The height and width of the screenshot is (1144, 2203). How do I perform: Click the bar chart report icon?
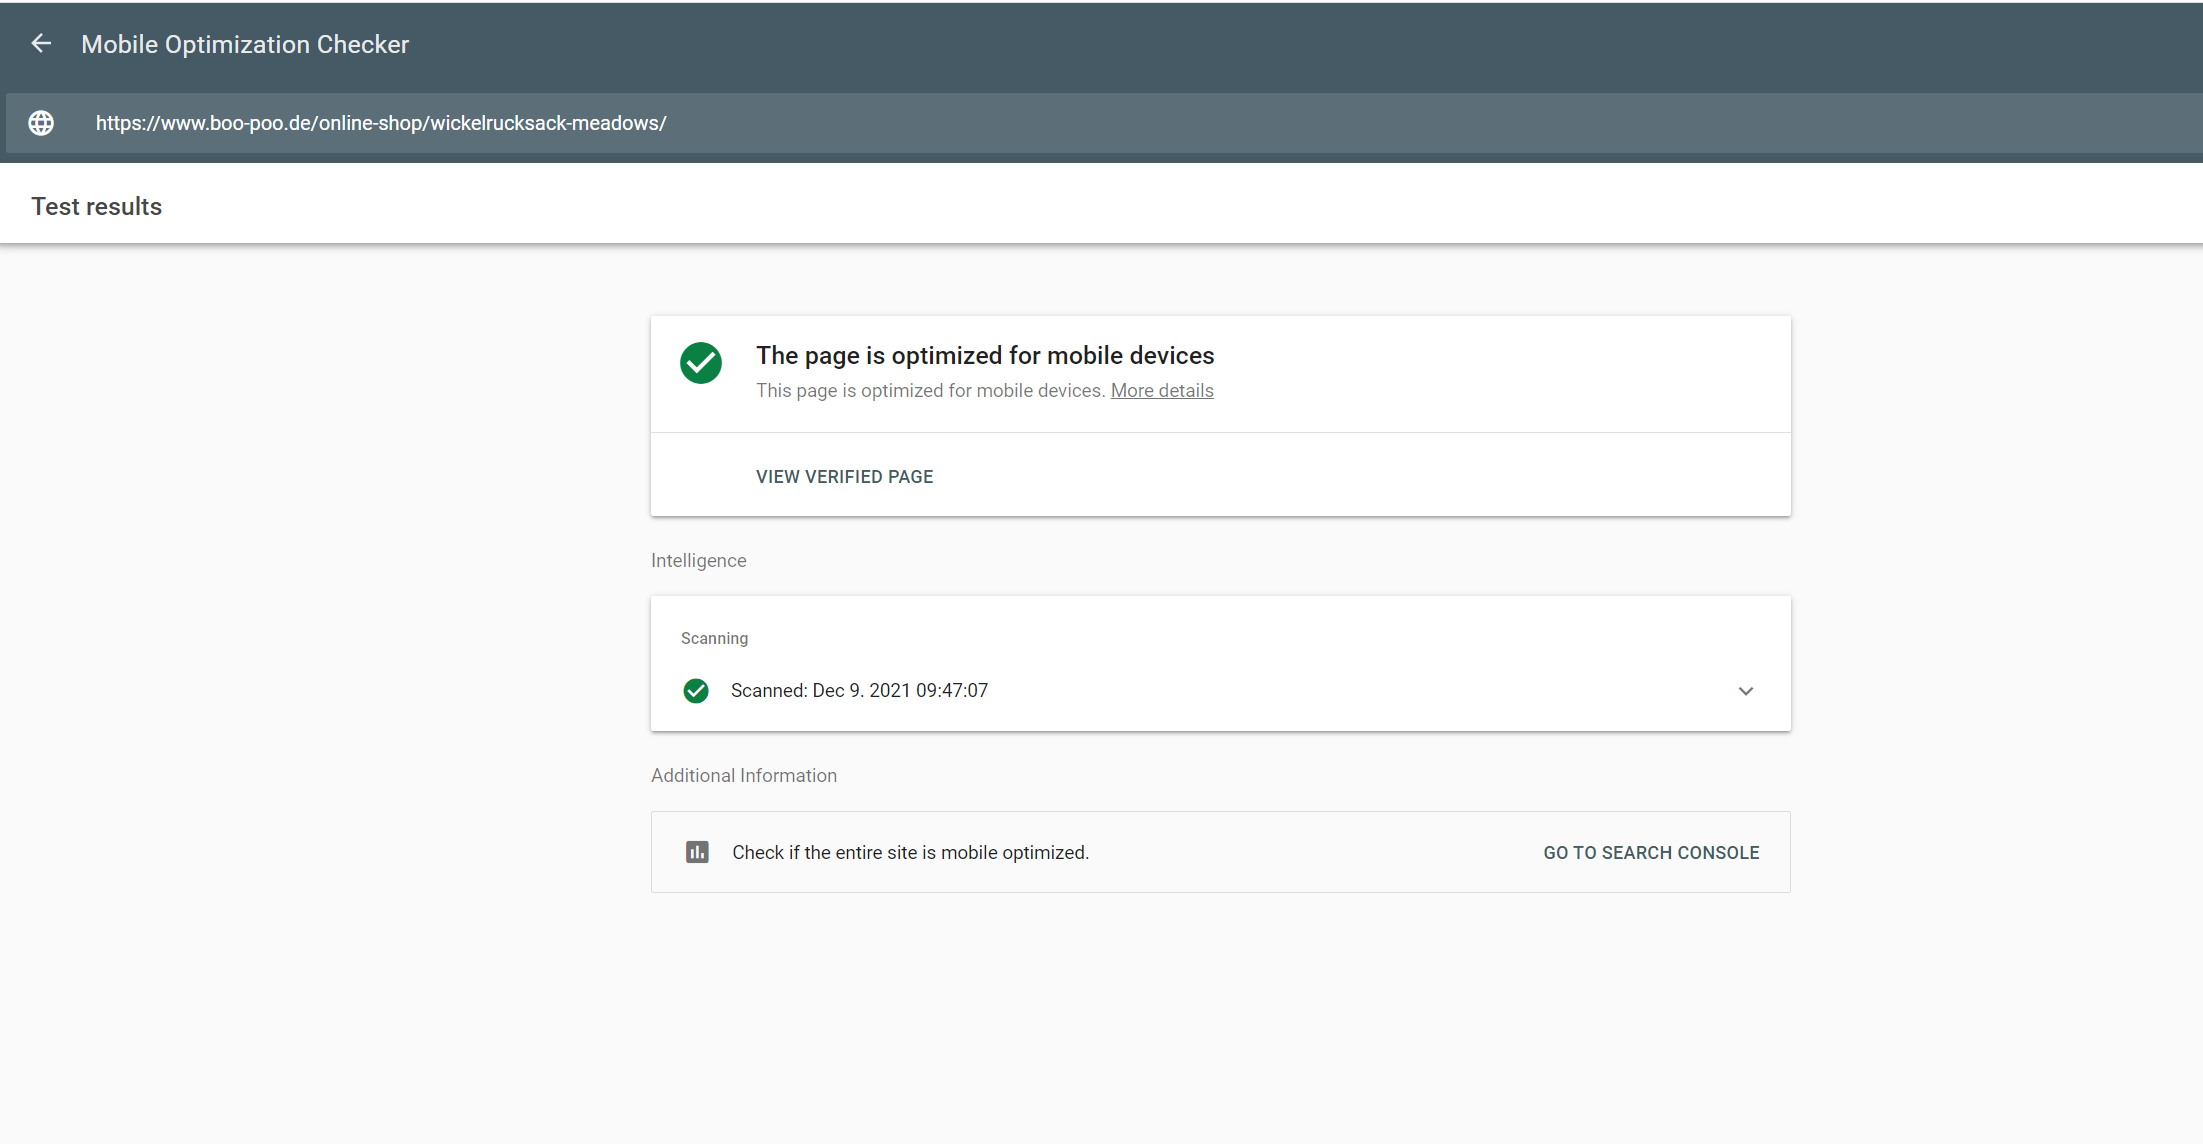[697, 852]
